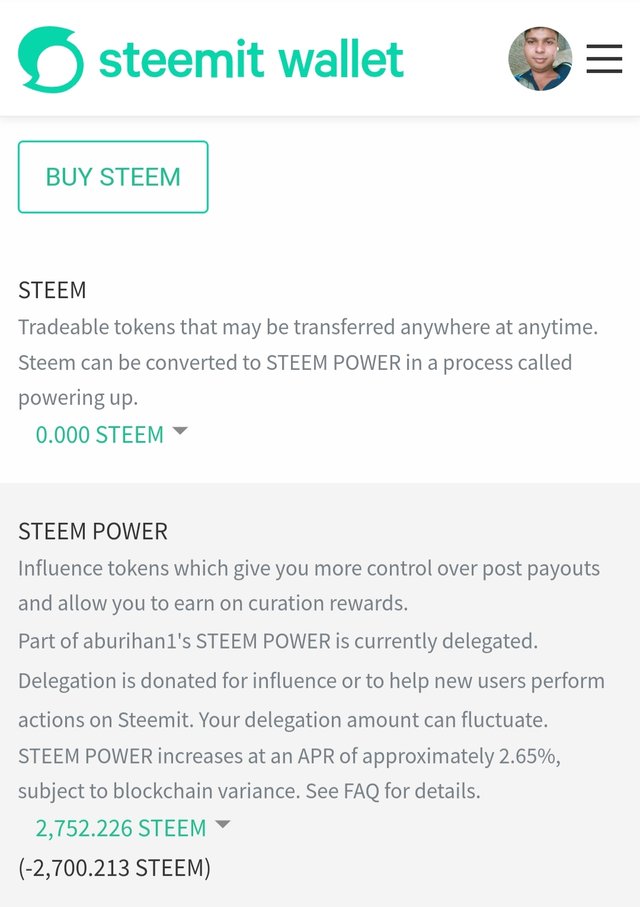Open the 0.000 STEEM balance dropdown
Screen dimensions: 640x907
pos(100,435)
